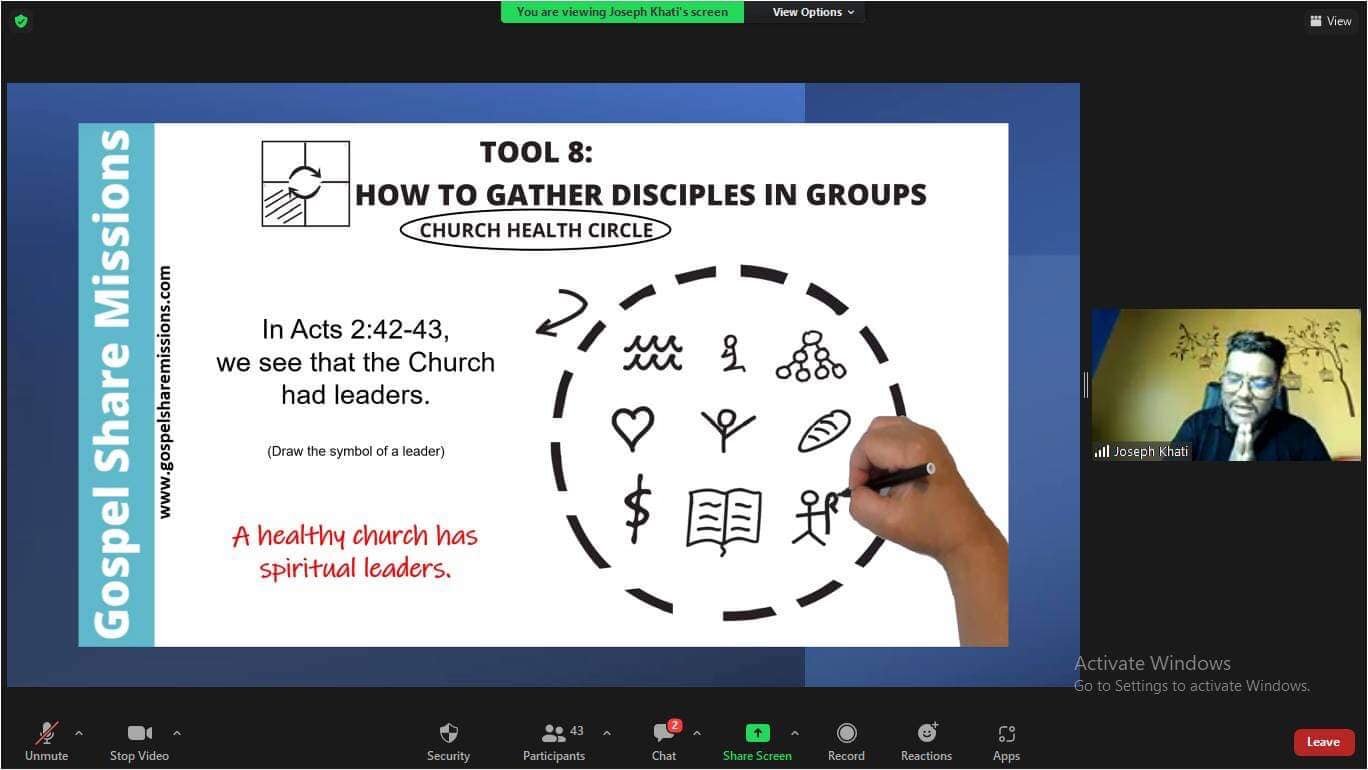
Task: Select Joseph Khati's video thumbnail
Action: (1226, 385)
